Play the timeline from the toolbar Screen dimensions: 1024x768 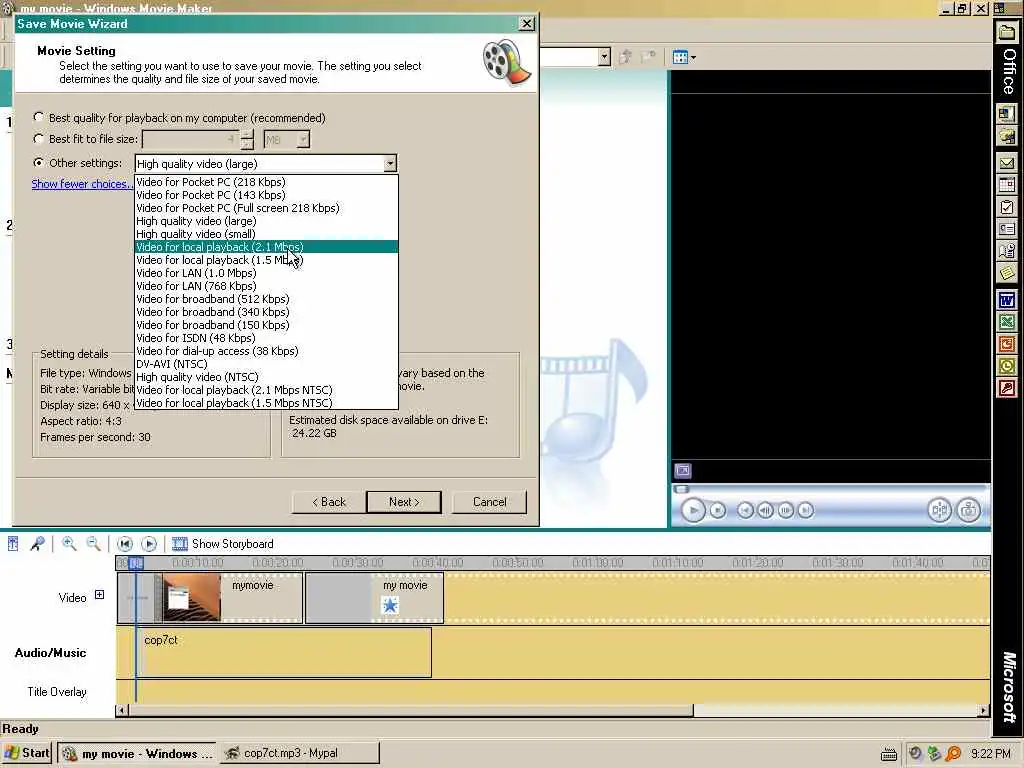click(x=149, y=543)
